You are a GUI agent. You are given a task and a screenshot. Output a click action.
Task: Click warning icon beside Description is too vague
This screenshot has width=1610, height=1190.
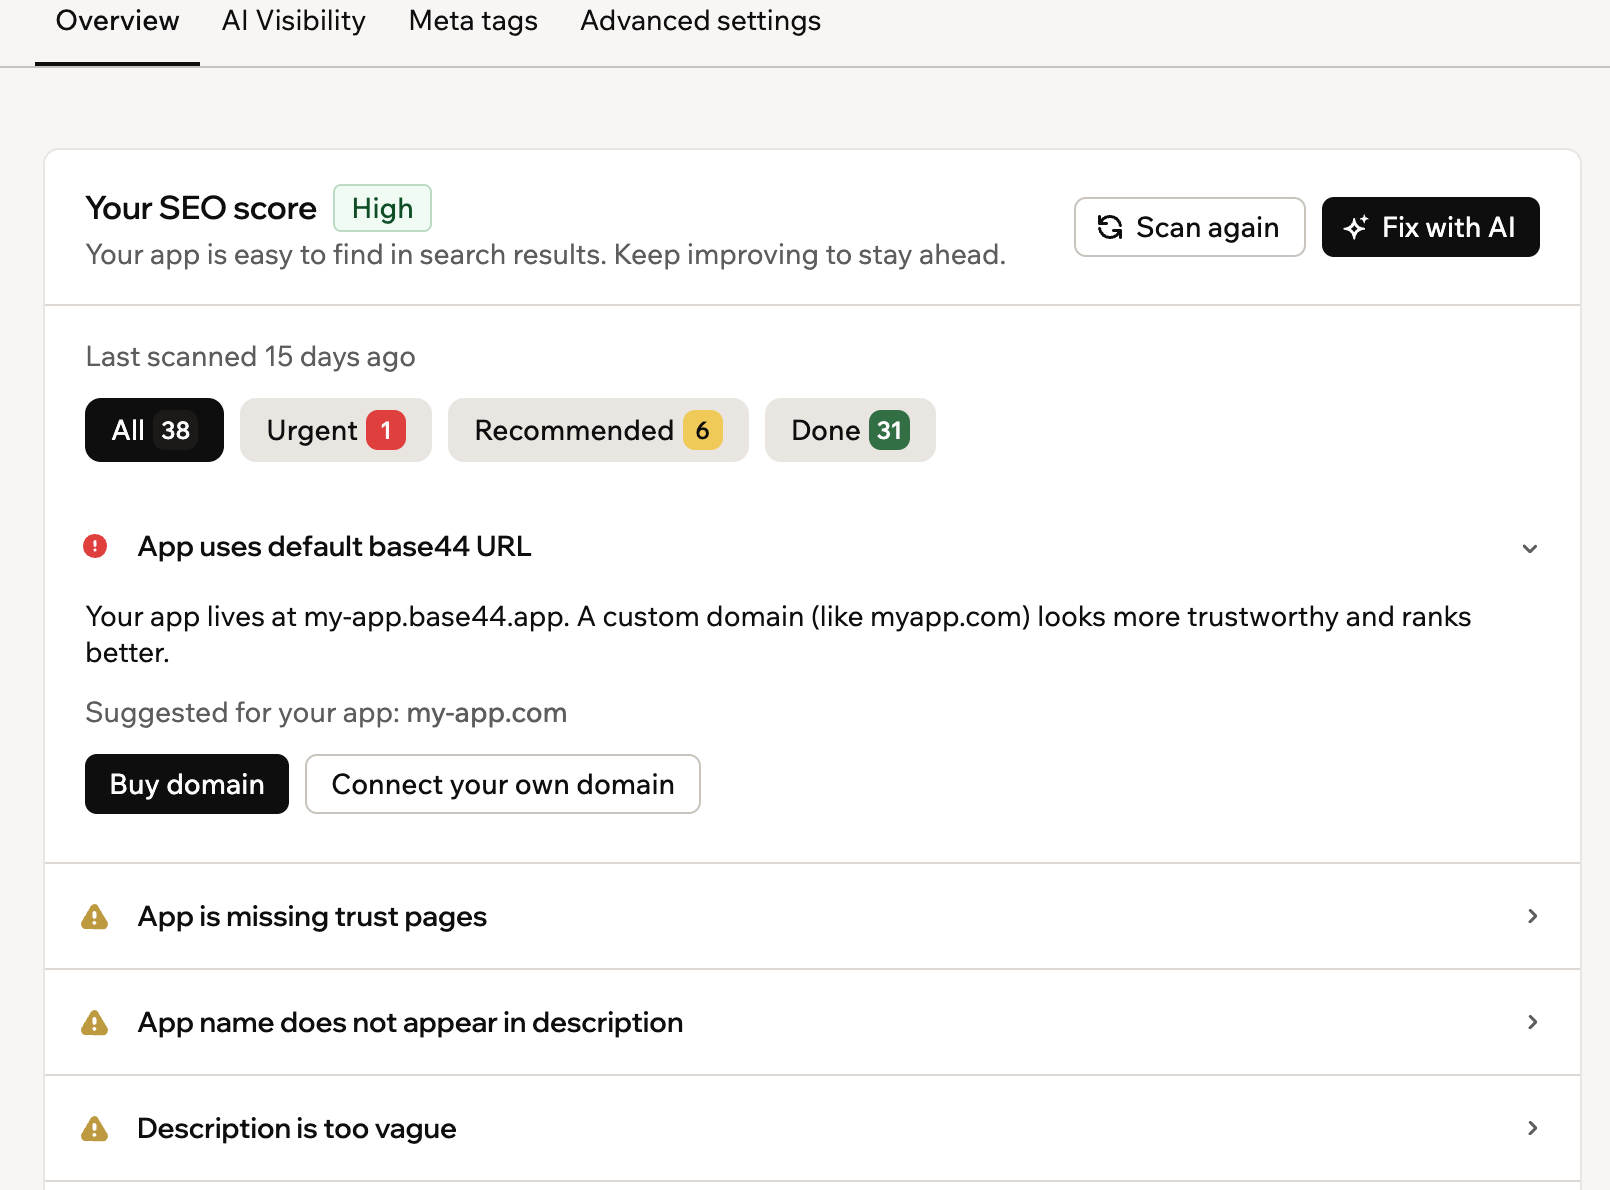94,1128
